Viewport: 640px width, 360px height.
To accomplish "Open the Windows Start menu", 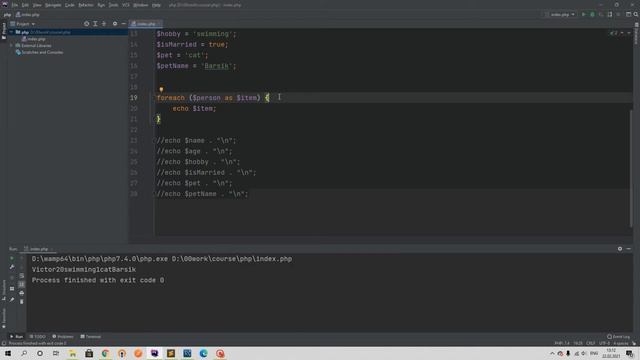I will pyautogui.click(x=8, y=353).
